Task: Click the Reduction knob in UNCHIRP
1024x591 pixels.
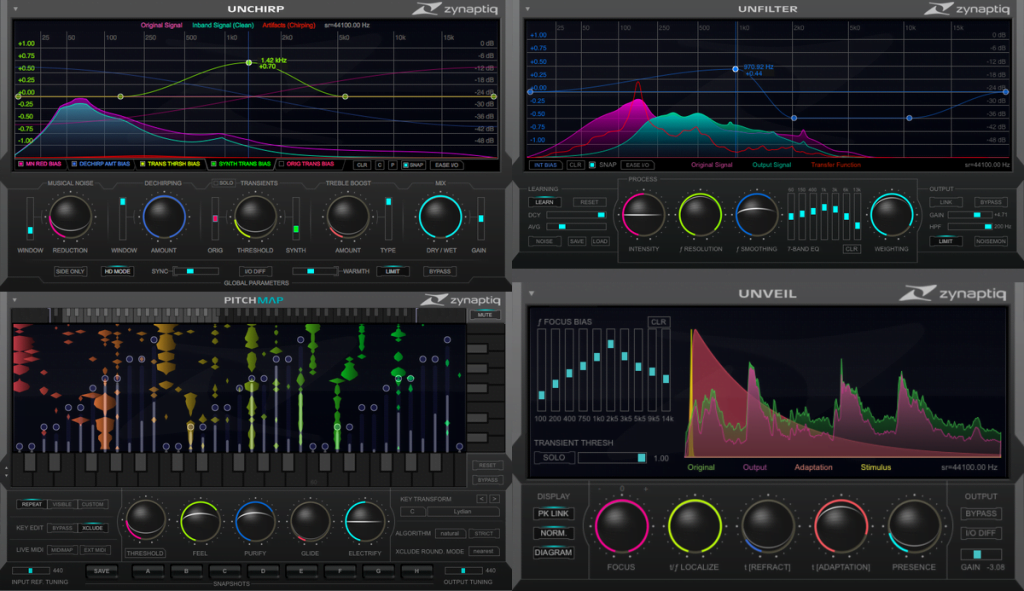Action: click(x=70, y=216)
